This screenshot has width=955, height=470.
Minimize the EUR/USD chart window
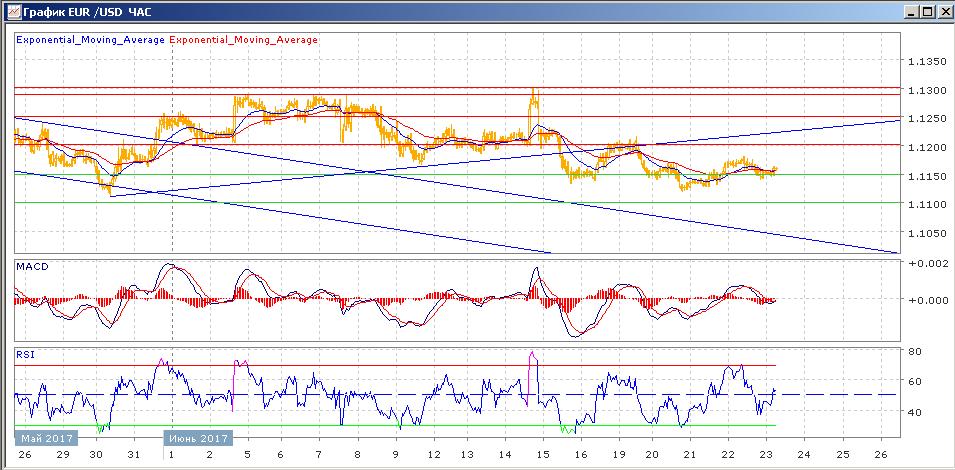[910, 11]
